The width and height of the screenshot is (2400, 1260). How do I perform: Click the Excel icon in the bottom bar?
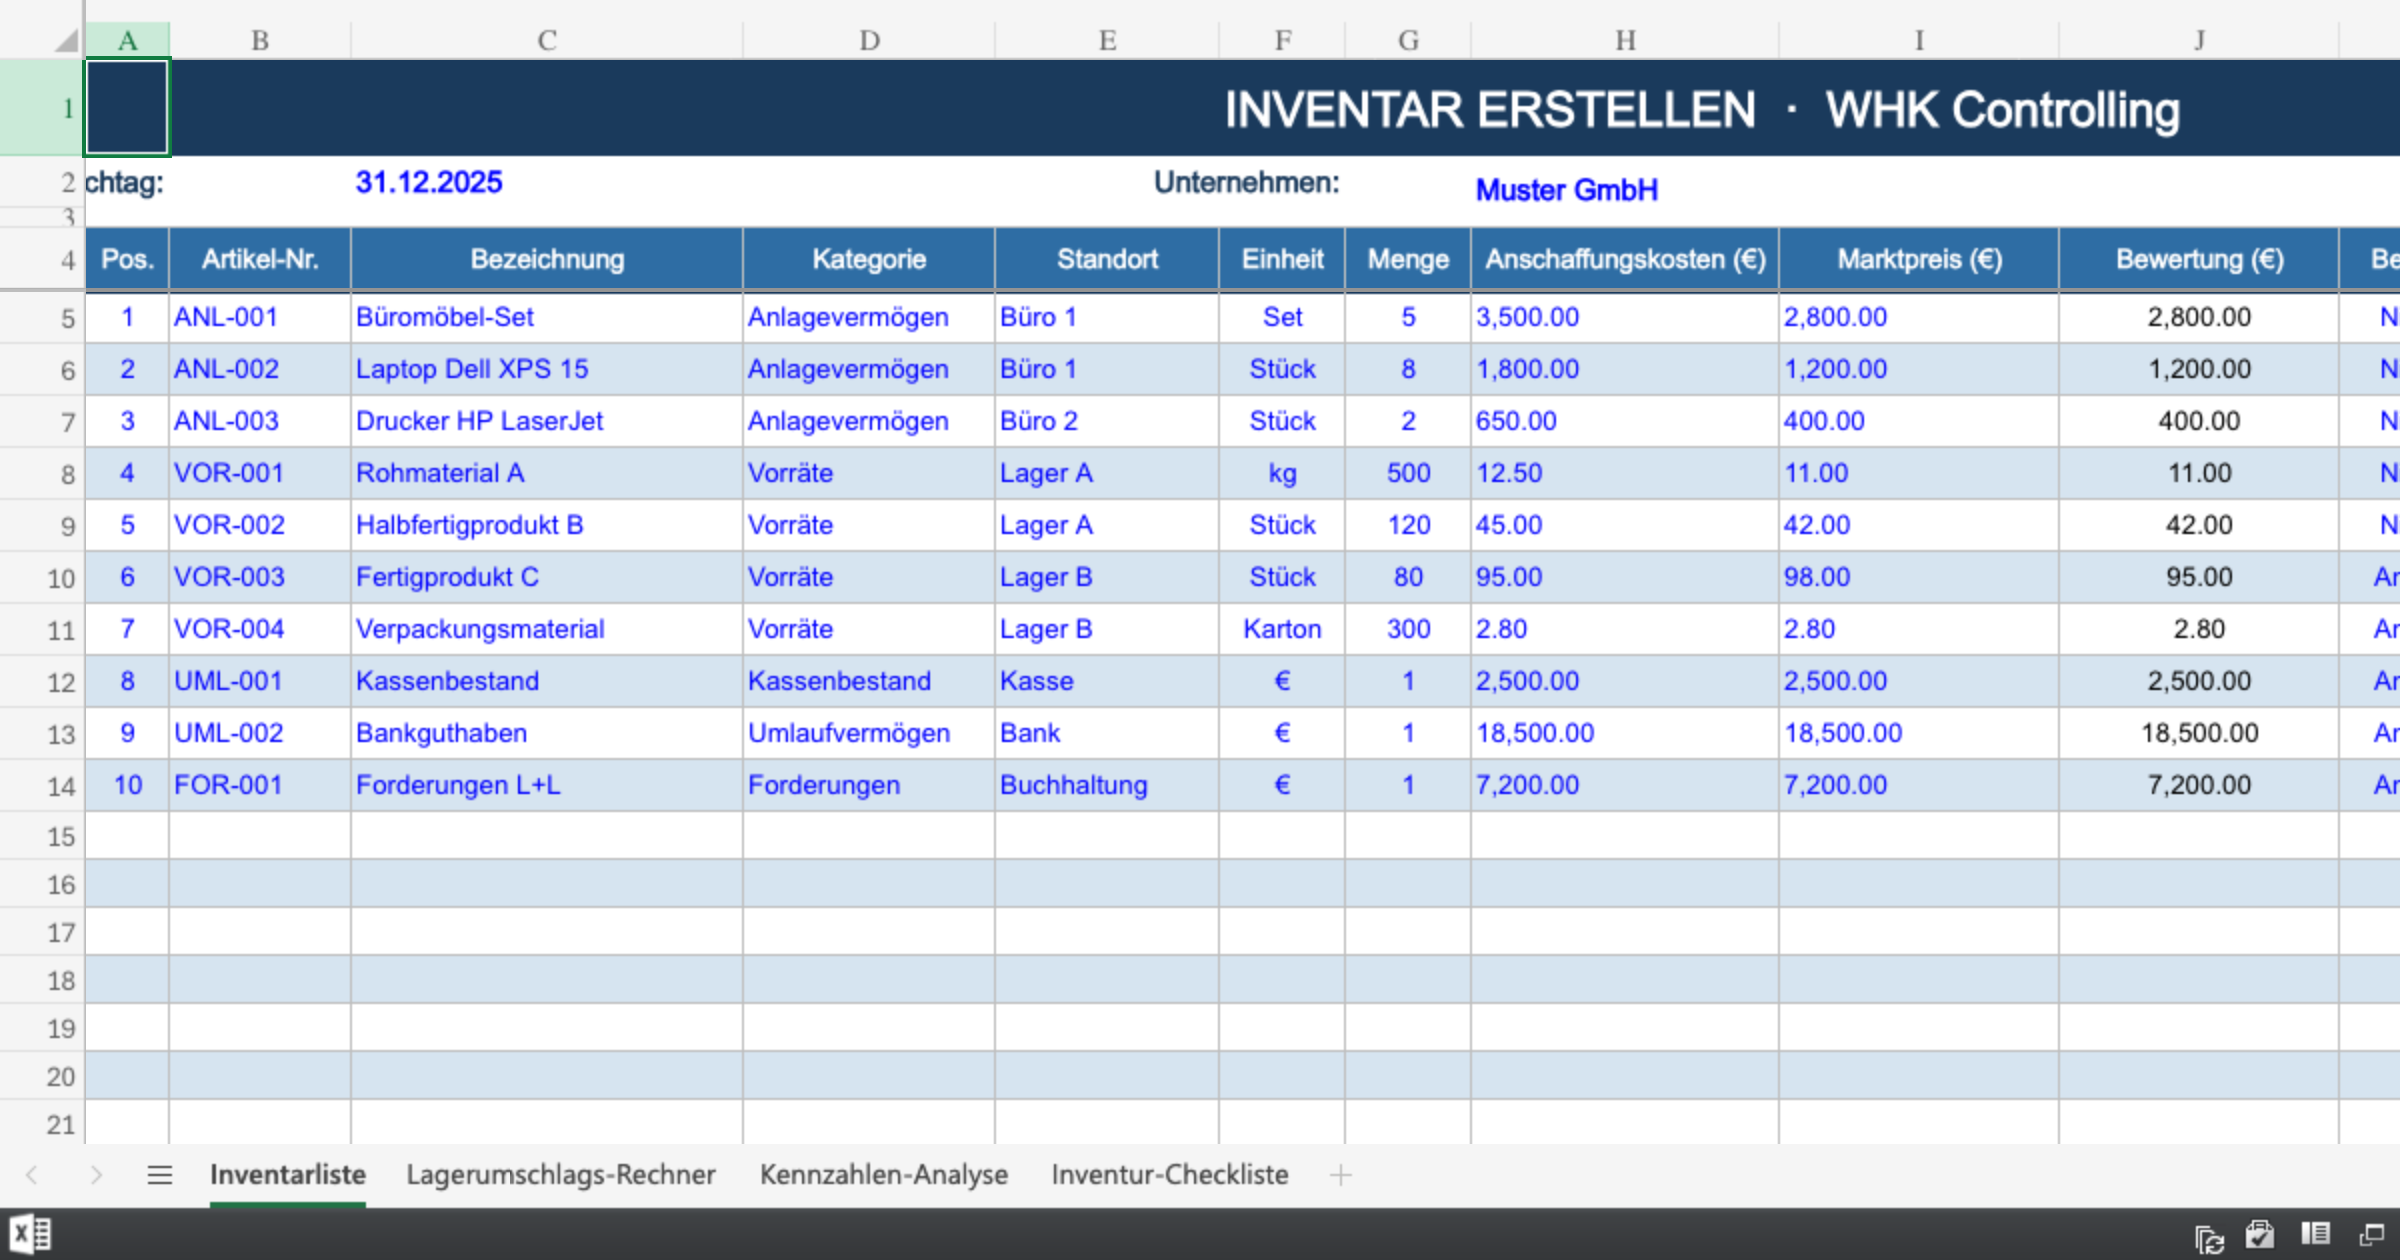pyautogui.click(x=31, y=1235)
